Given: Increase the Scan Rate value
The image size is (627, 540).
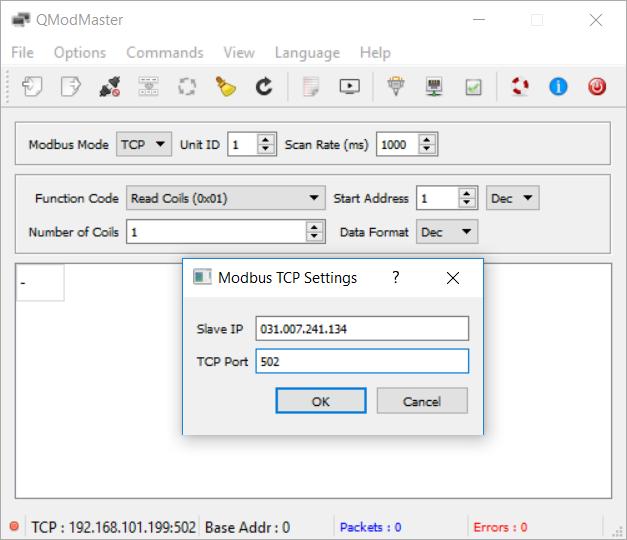Looking at the screenshot, I should pos(427,139).
